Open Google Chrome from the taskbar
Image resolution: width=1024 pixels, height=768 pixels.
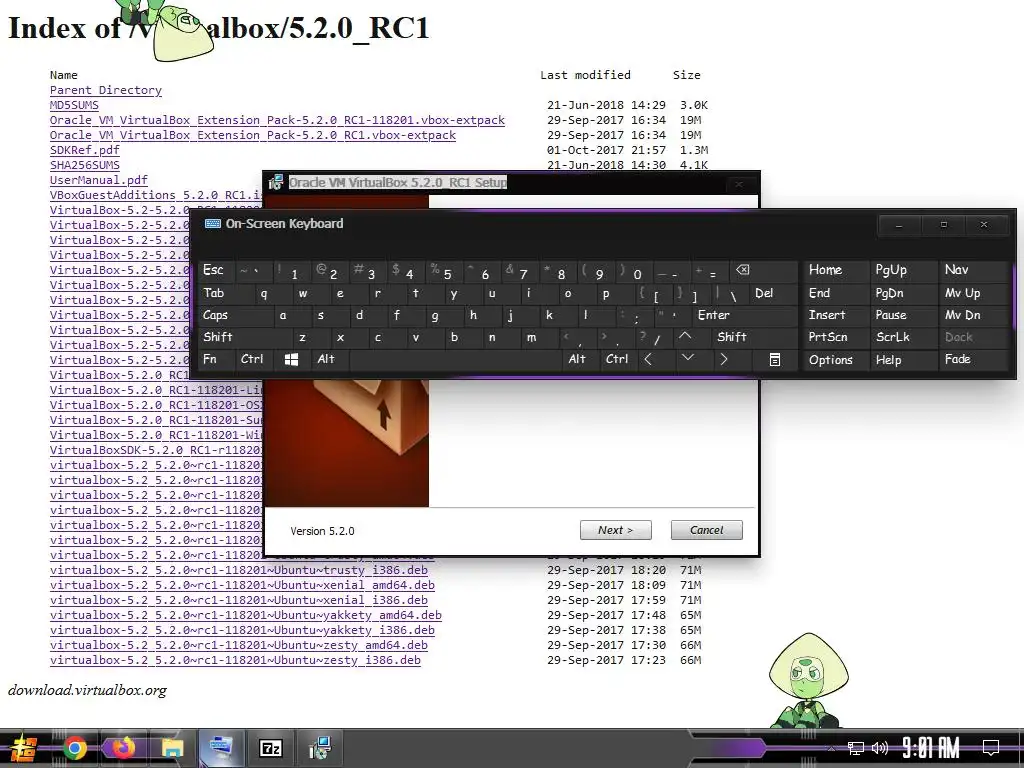[75, 748]
